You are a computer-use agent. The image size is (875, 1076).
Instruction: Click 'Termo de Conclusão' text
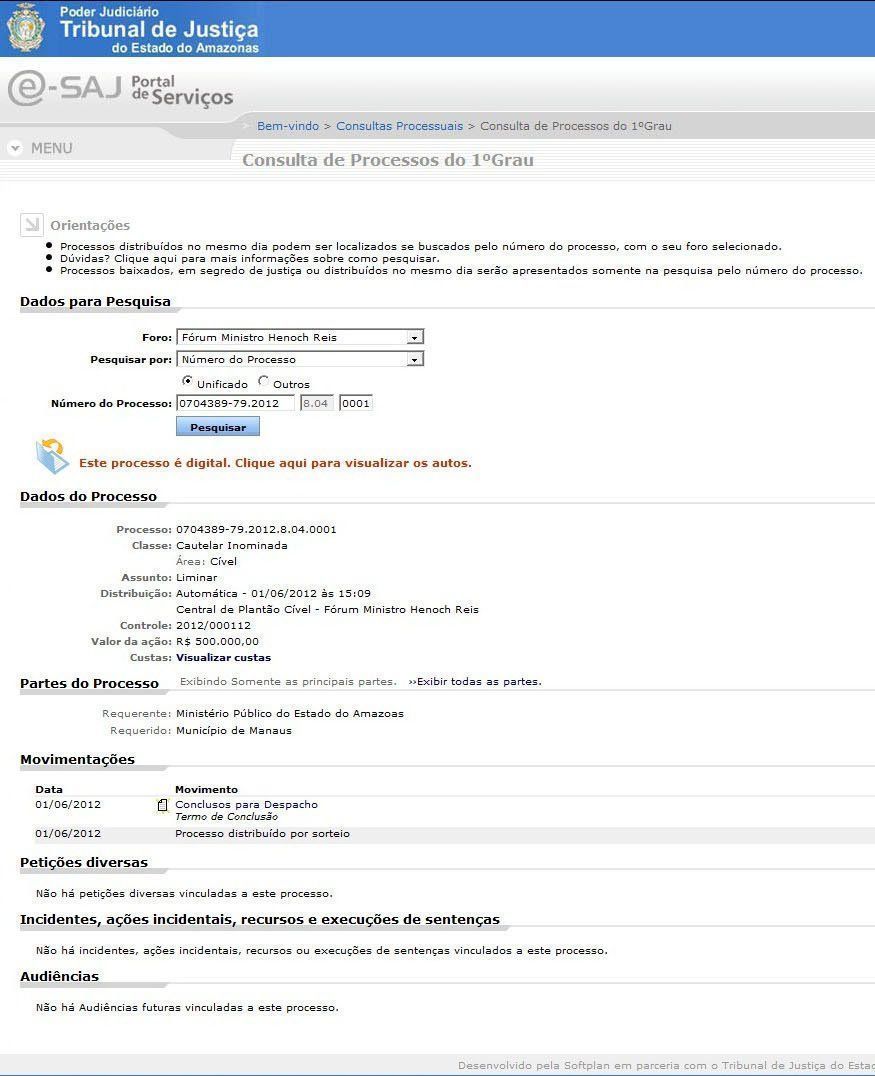click(x=226, y=817)
